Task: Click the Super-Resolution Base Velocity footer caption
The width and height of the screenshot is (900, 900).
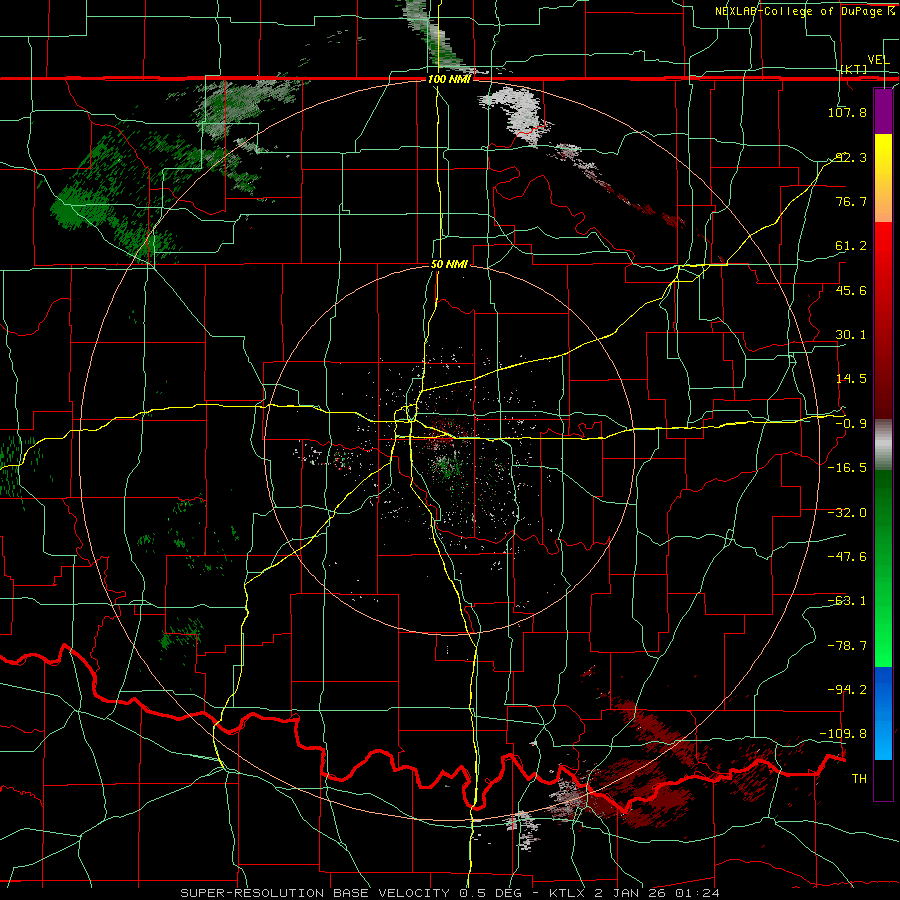Action: click(x=449, y=893)
